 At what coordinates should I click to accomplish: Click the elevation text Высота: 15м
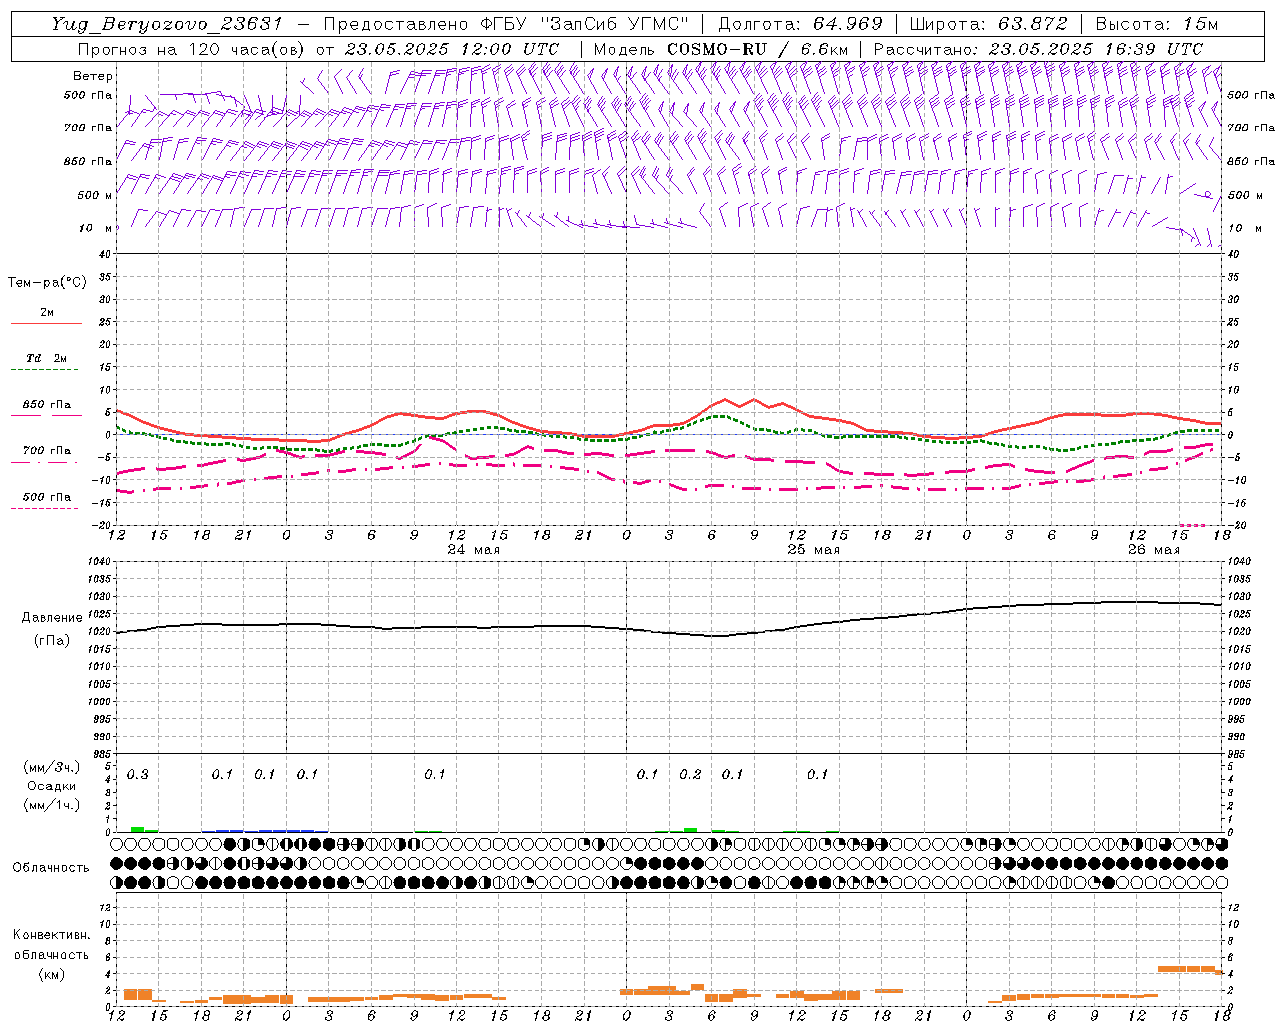click(x=1157, y=24)
